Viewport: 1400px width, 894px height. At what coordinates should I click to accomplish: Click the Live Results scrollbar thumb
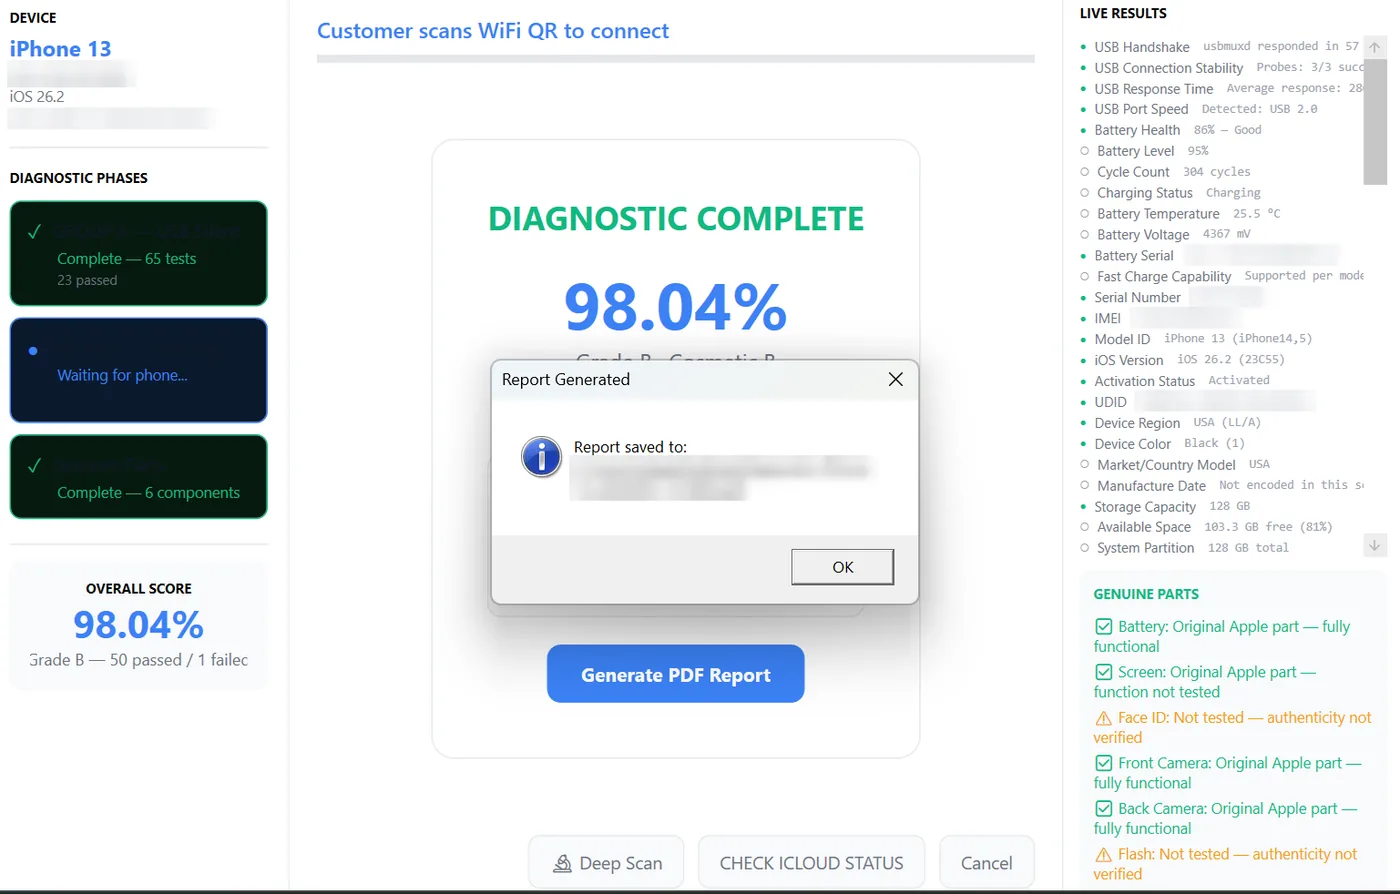(x=1375, y=122)
